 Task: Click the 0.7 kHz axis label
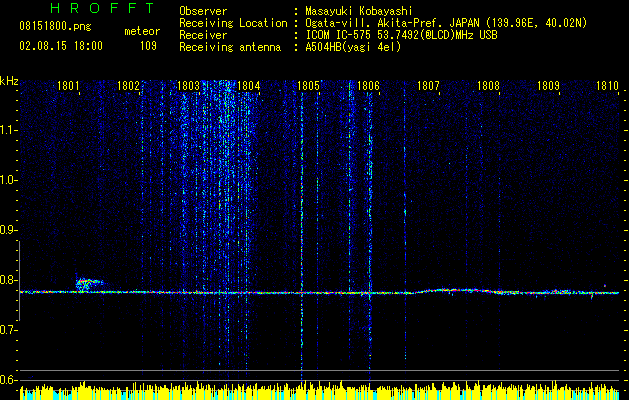coord(9,330)
